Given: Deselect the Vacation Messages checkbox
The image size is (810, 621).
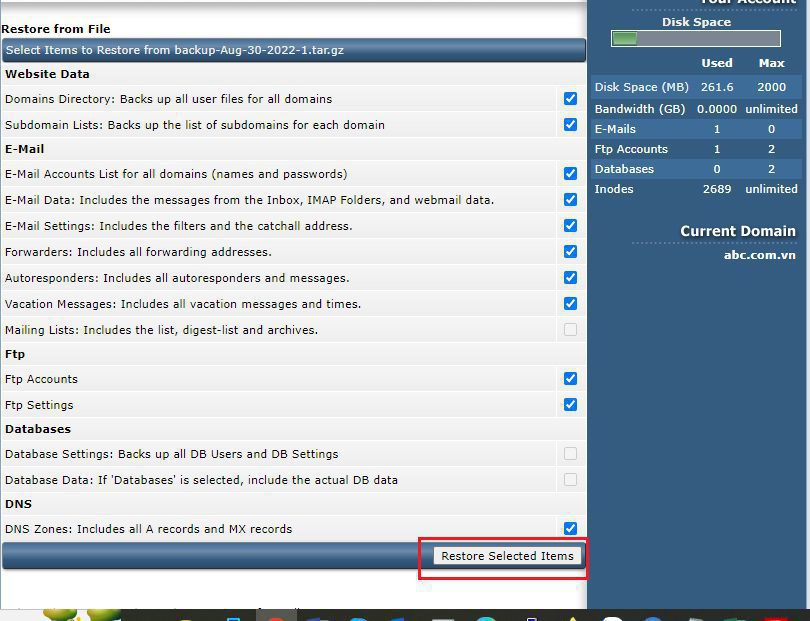Looking at the screenshot, I should click(x=570, y=304).
